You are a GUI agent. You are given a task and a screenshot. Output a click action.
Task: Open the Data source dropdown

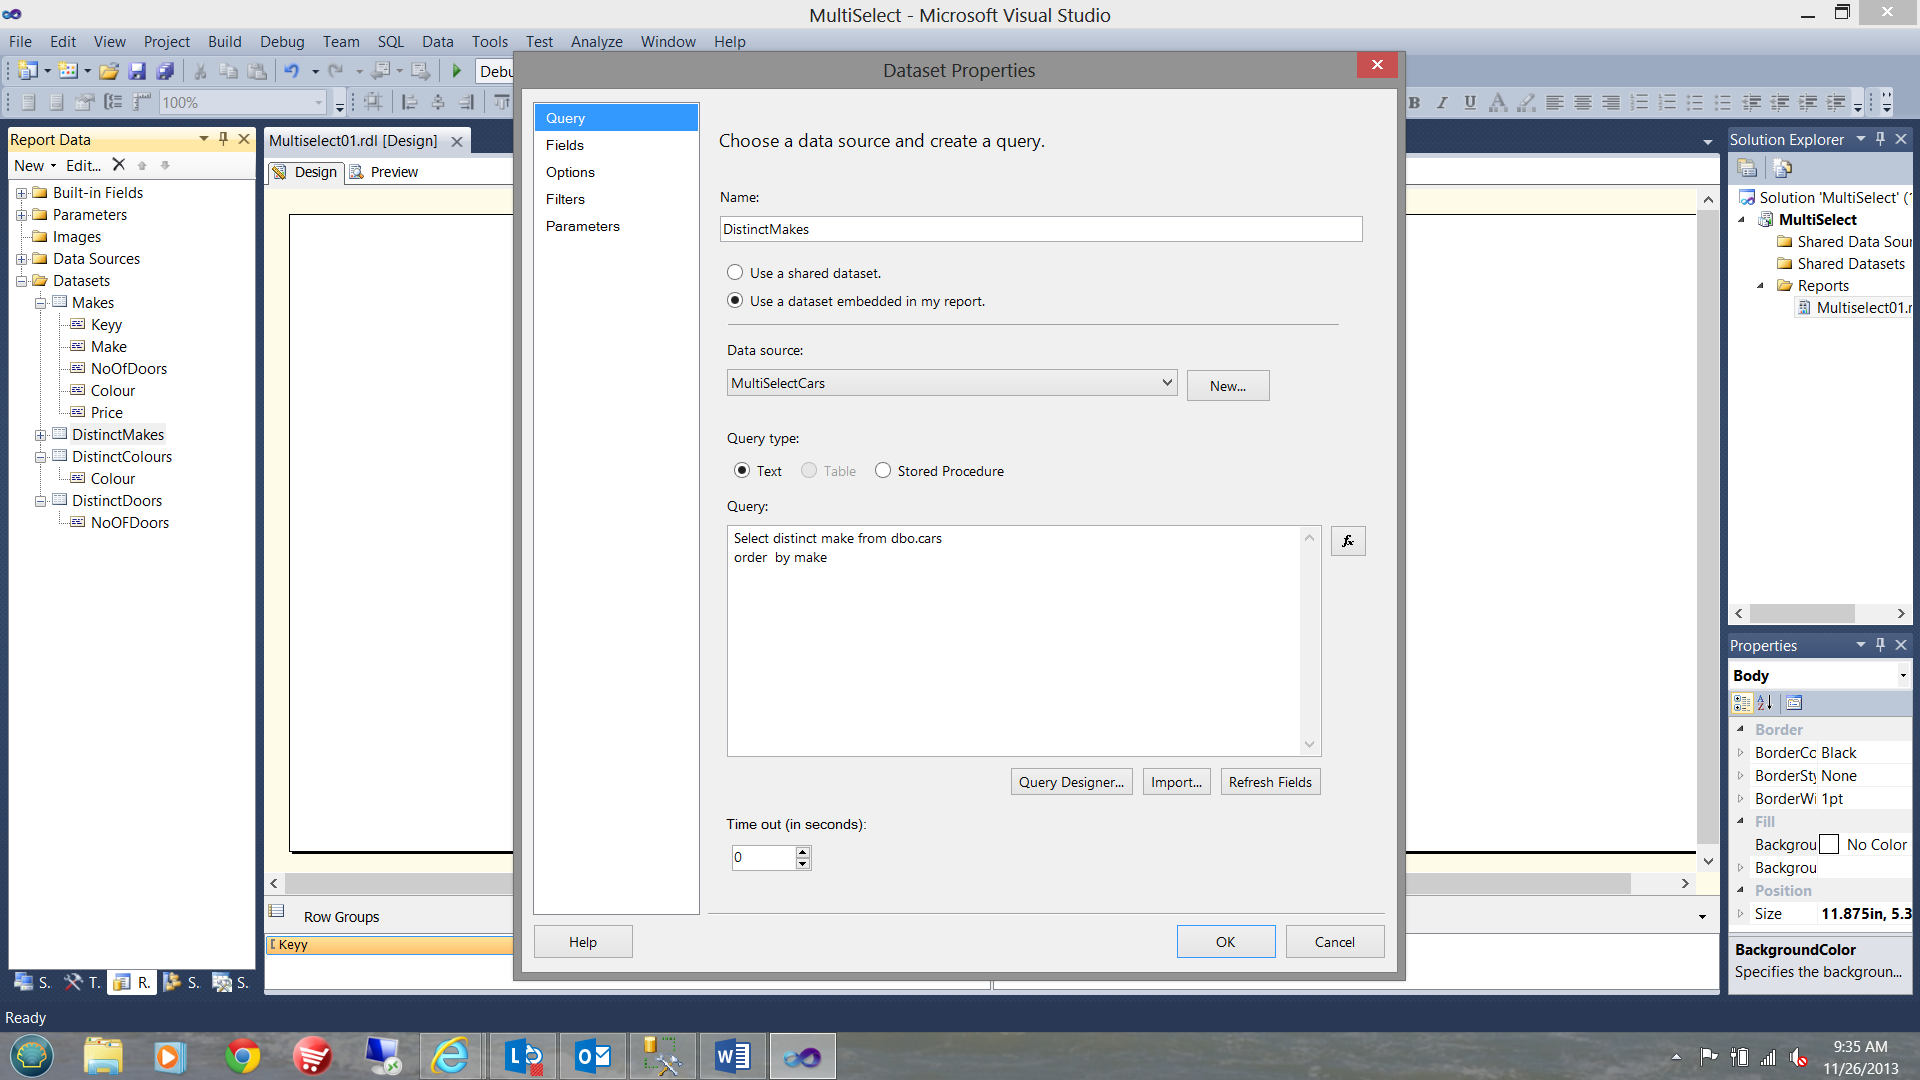(1164, 382)
